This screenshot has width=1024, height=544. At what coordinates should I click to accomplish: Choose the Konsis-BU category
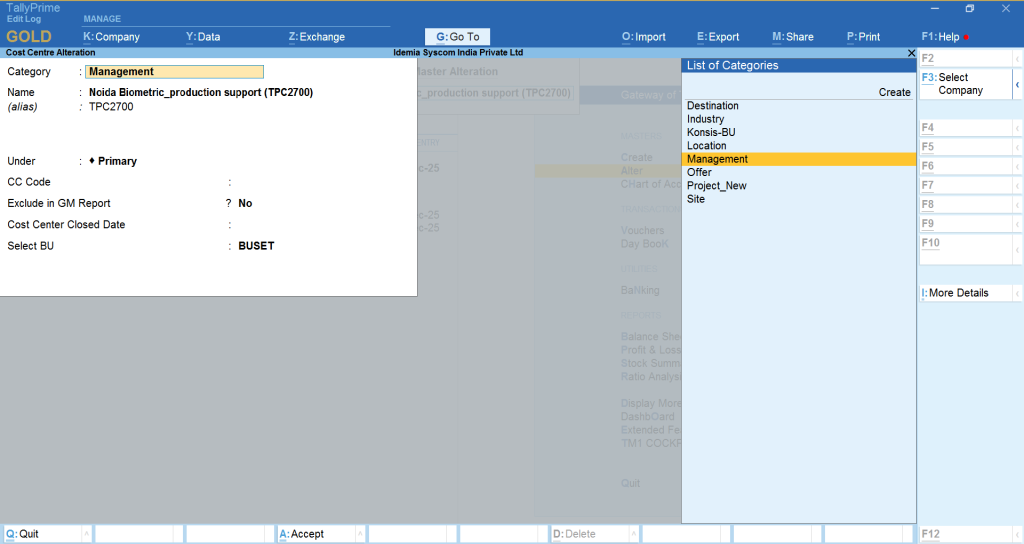point(711,132)
